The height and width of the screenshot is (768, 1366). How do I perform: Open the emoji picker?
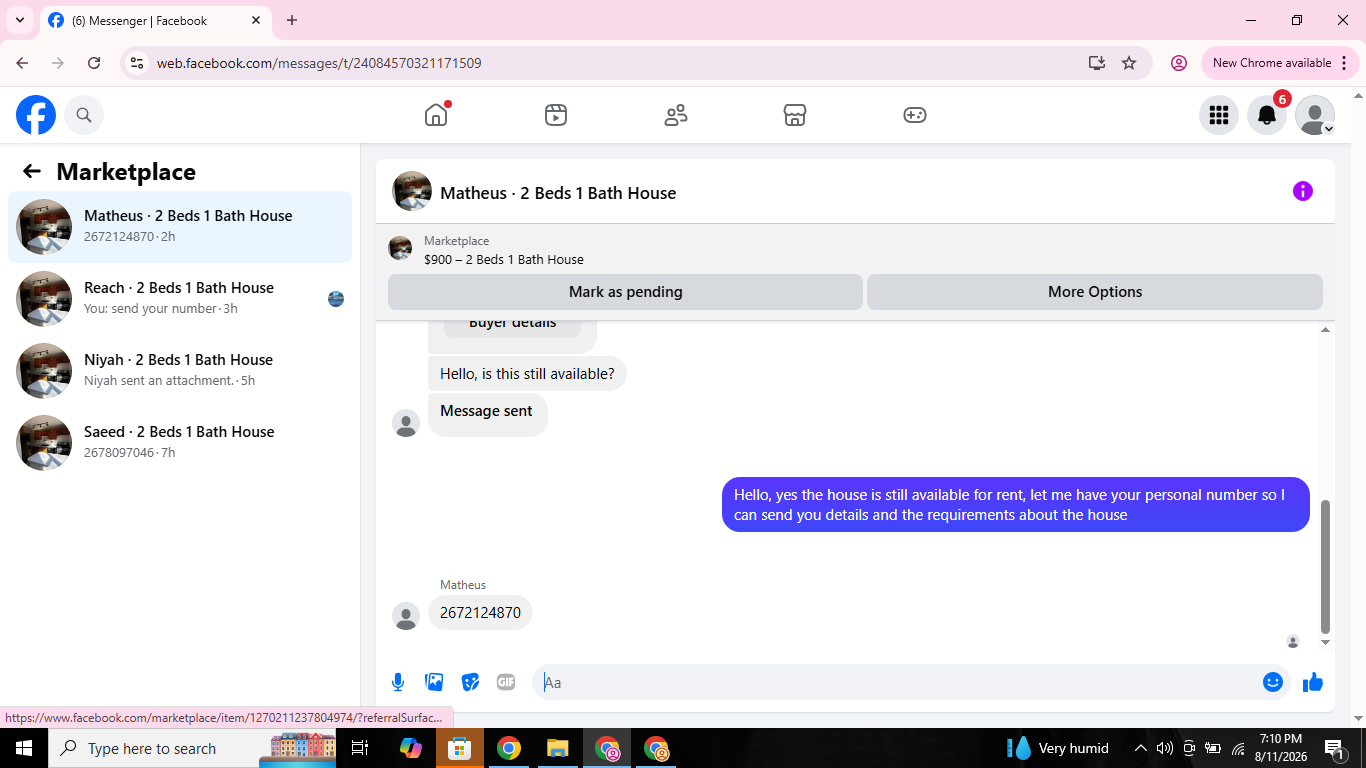pyautogui.click(x=1272, y=682)
